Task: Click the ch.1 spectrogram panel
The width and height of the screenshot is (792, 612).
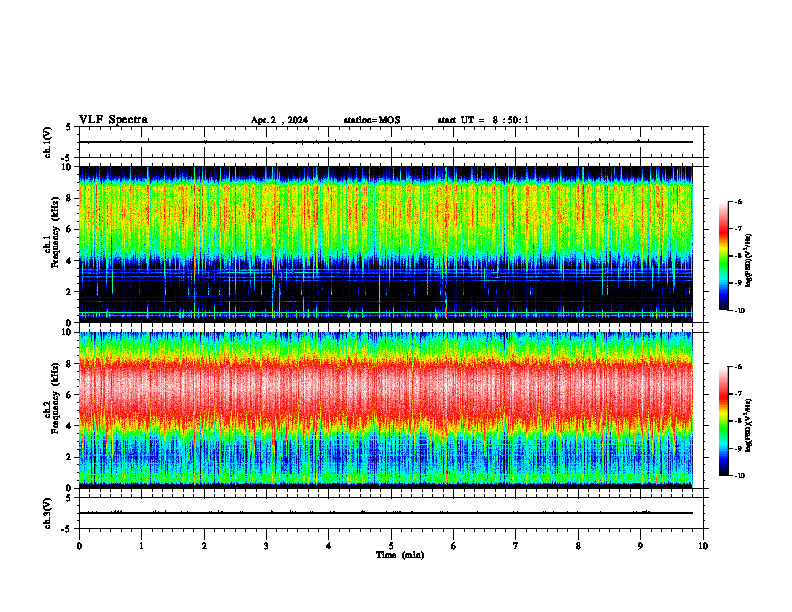Action: (x=385, y=244)
